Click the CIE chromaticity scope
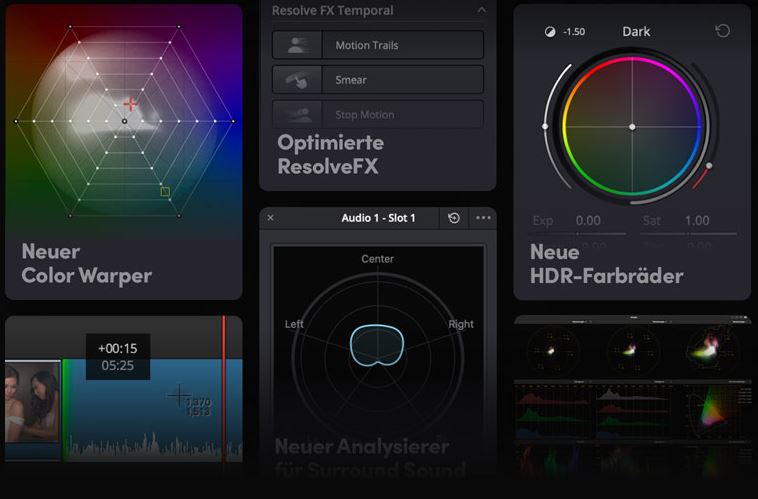This screenshot has width=758, height=499. point(710,411)
